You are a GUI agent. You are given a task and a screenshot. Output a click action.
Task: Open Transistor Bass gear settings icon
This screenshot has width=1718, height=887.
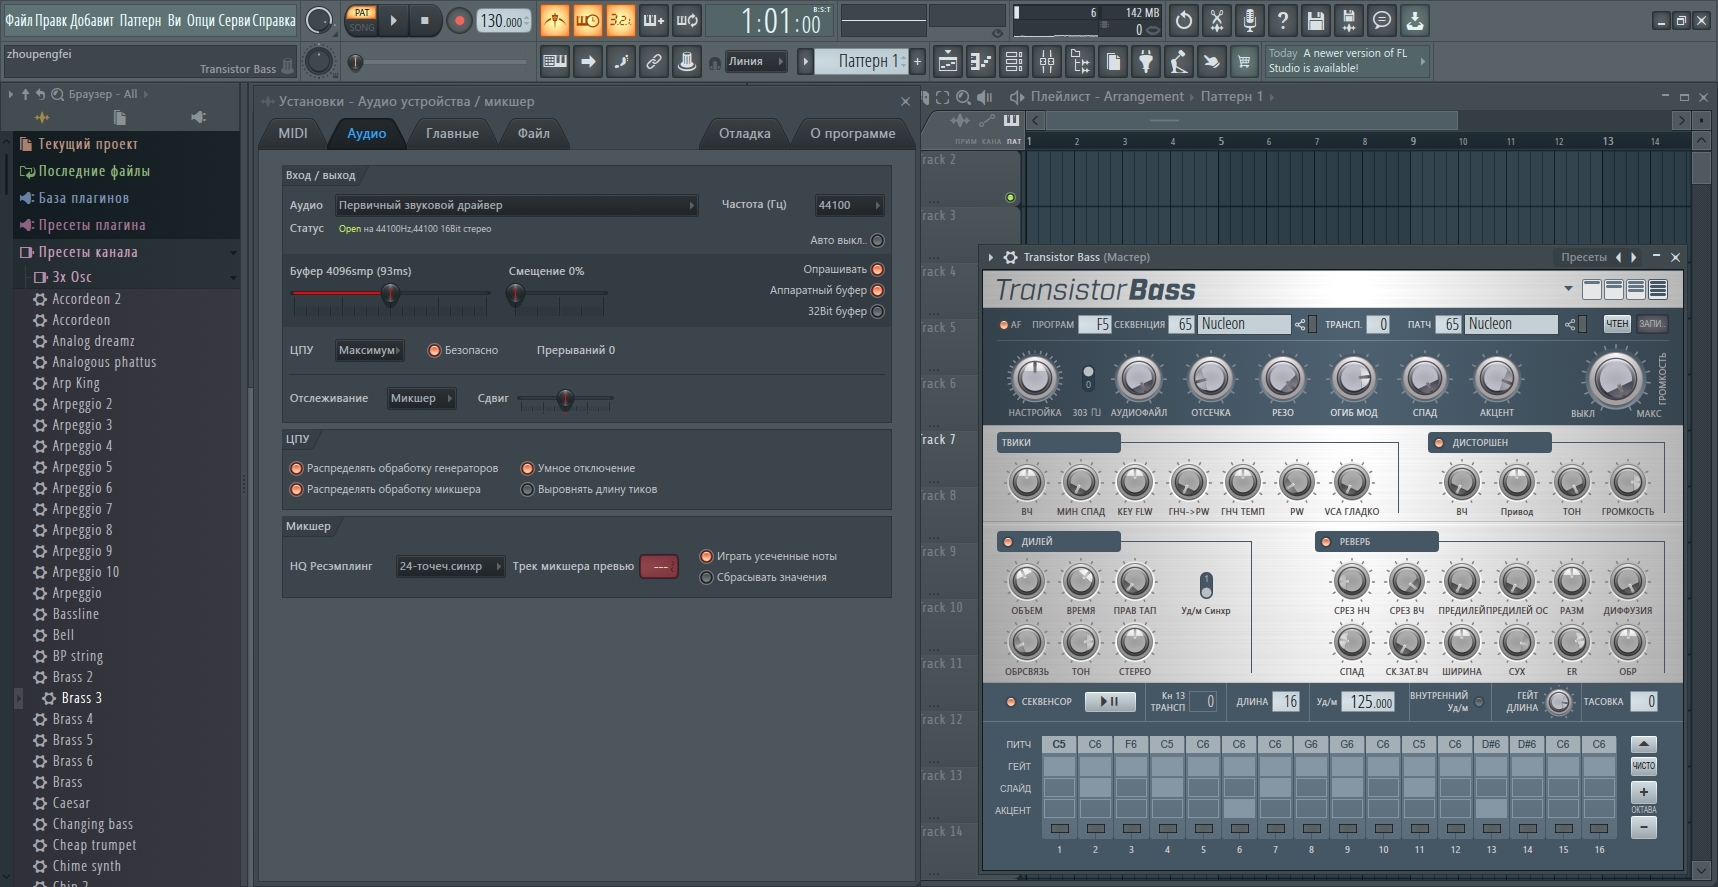[x=1010, y=257]
